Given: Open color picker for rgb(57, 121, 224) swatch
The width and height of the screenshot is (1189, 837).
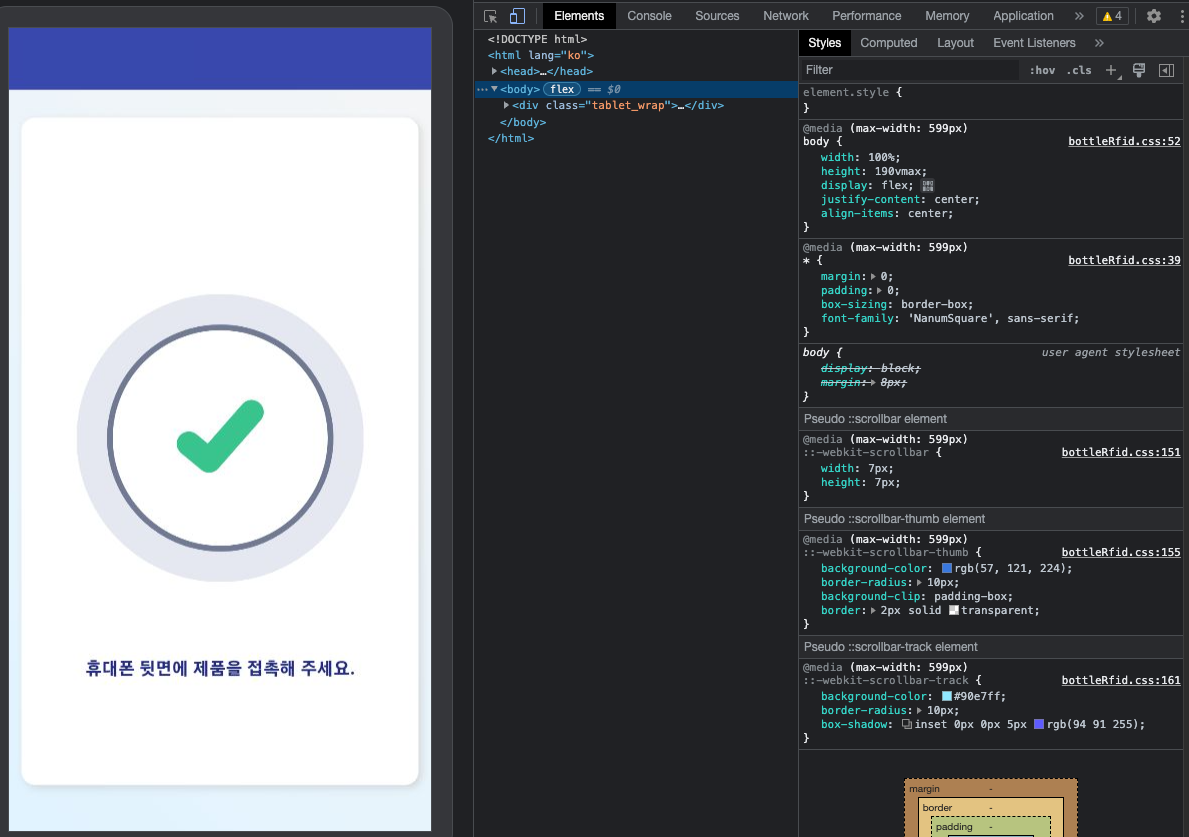Looking at the screenshot, I should pos(946,569).
